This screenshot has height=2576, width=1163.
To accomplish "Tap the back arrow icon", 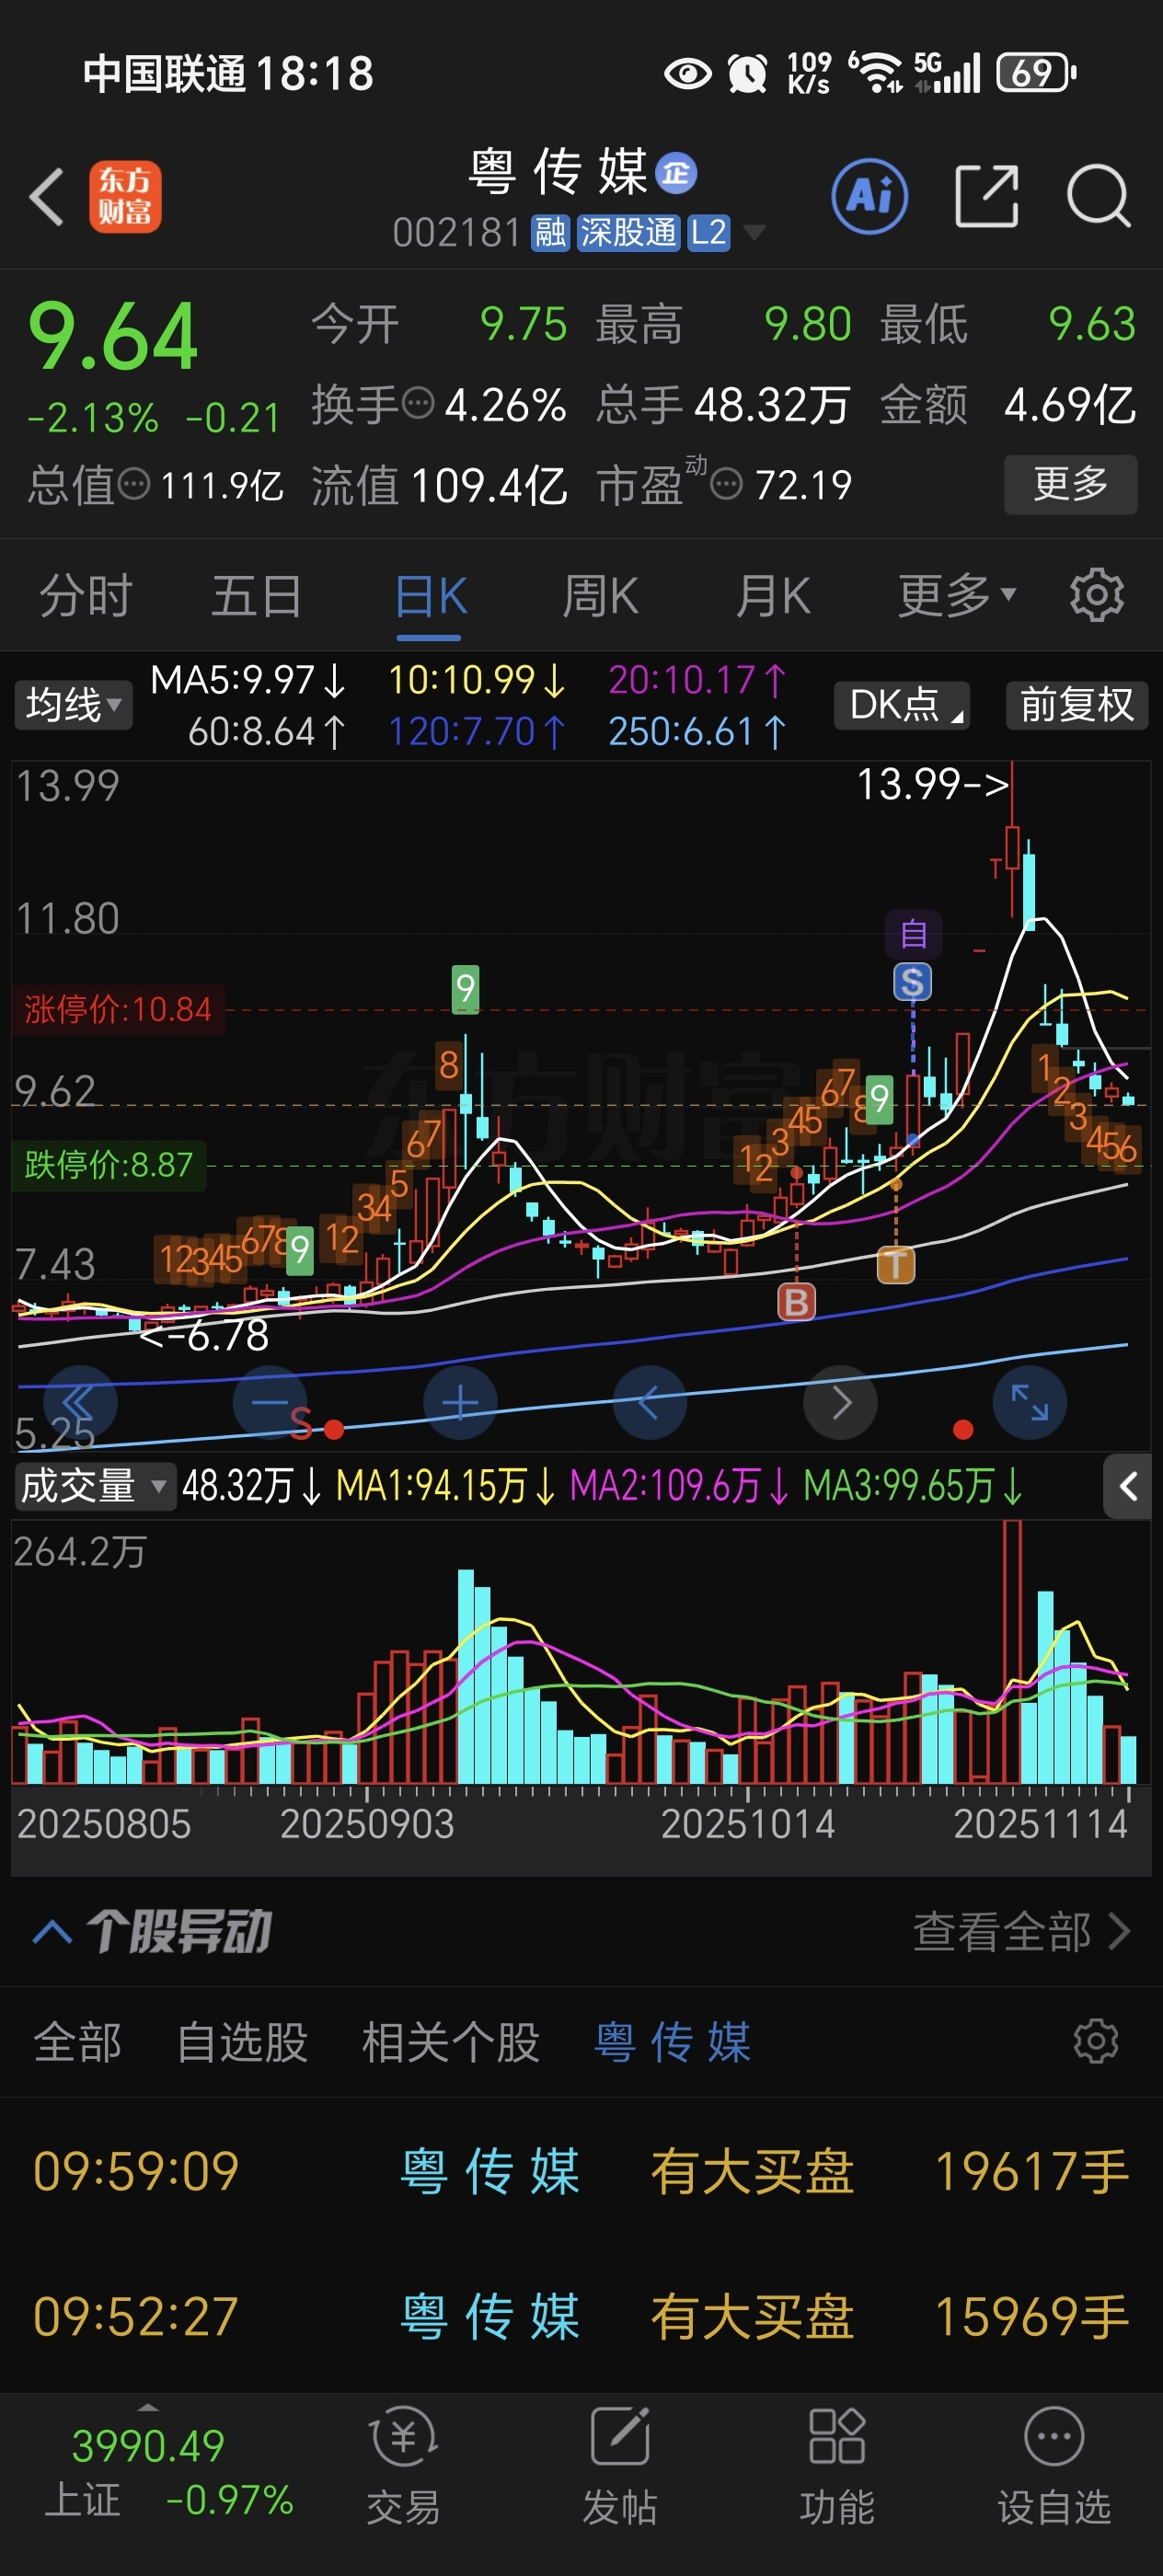I will coord(46,196).
